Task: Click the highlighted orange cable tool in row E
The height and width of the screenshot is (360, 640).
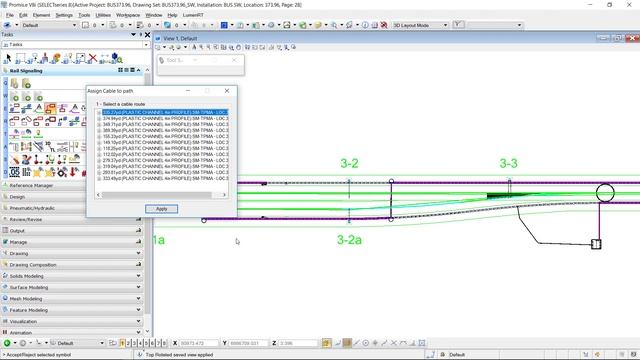Action: pyautogui.click(x=51, y=109)
